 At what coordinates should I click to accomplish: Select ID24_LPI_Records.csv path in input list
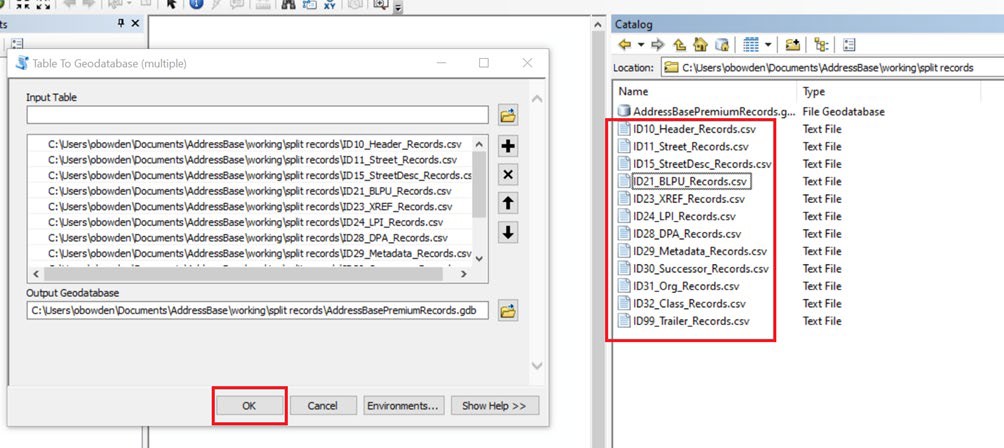pos(245,222)
